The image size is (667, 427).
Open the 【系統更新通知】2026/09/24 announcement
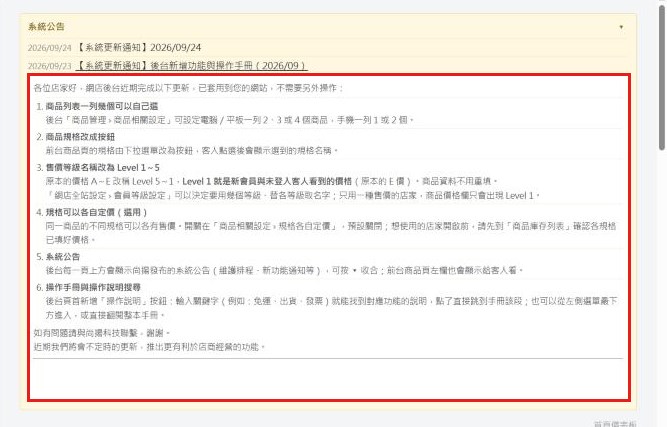coord(138,47)
